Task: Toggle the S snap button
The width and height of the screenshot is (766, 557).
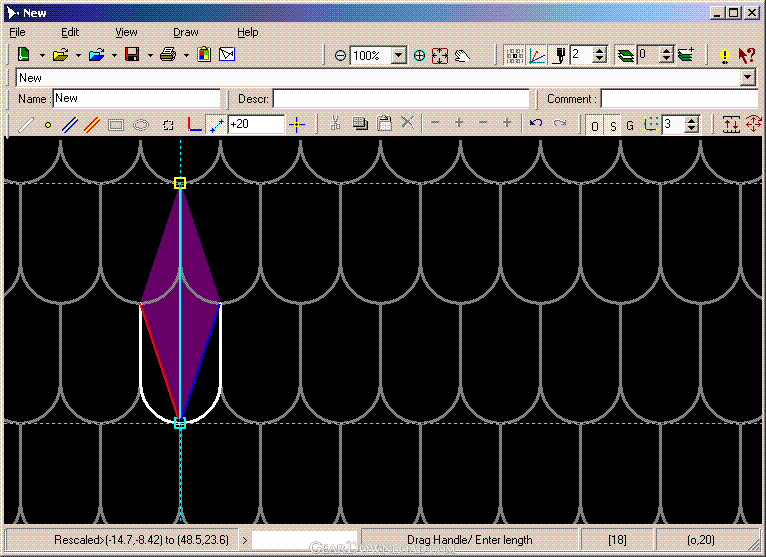Action: [x=613, y=126]
